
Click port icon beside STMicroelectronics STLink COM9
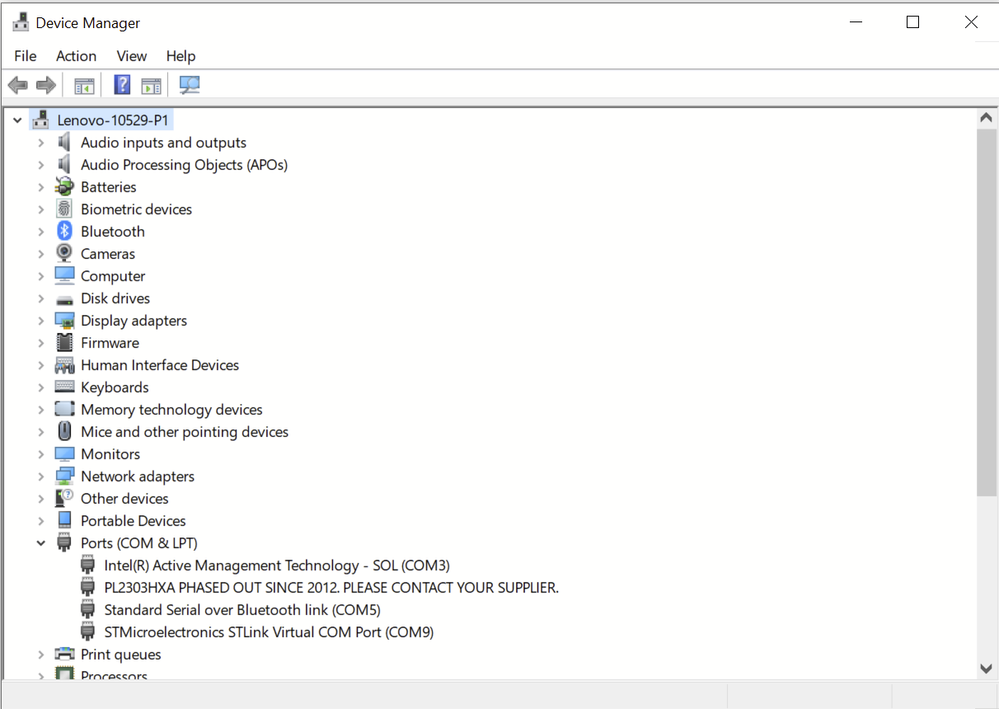pos(88,632)
